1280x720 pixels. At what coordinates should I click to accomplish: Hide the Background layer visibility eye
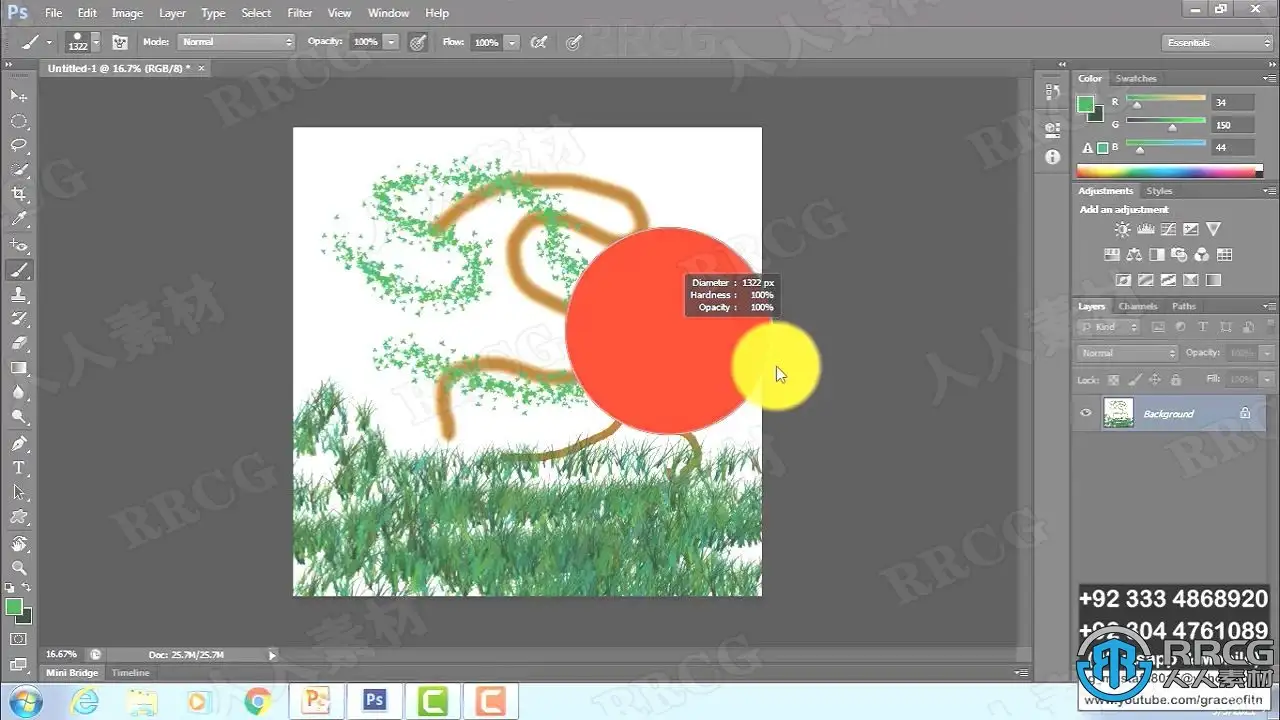tap(1086, 413)
